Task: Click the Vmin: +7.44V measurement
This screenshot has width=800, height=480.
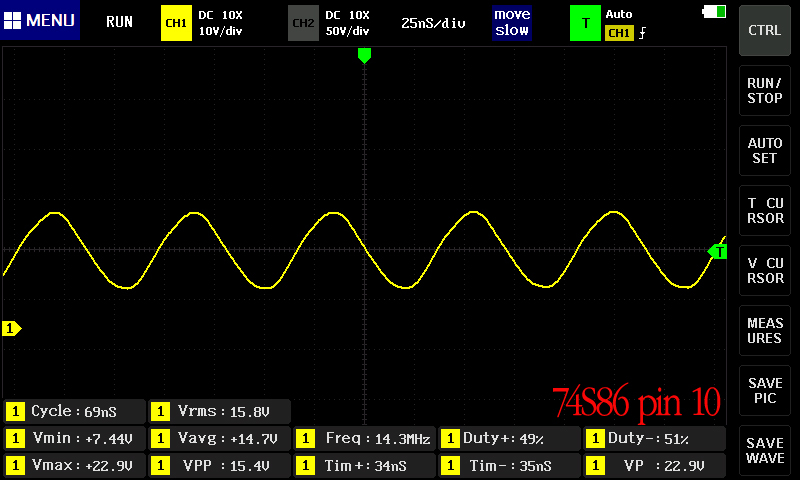Action: coord(75,438)
